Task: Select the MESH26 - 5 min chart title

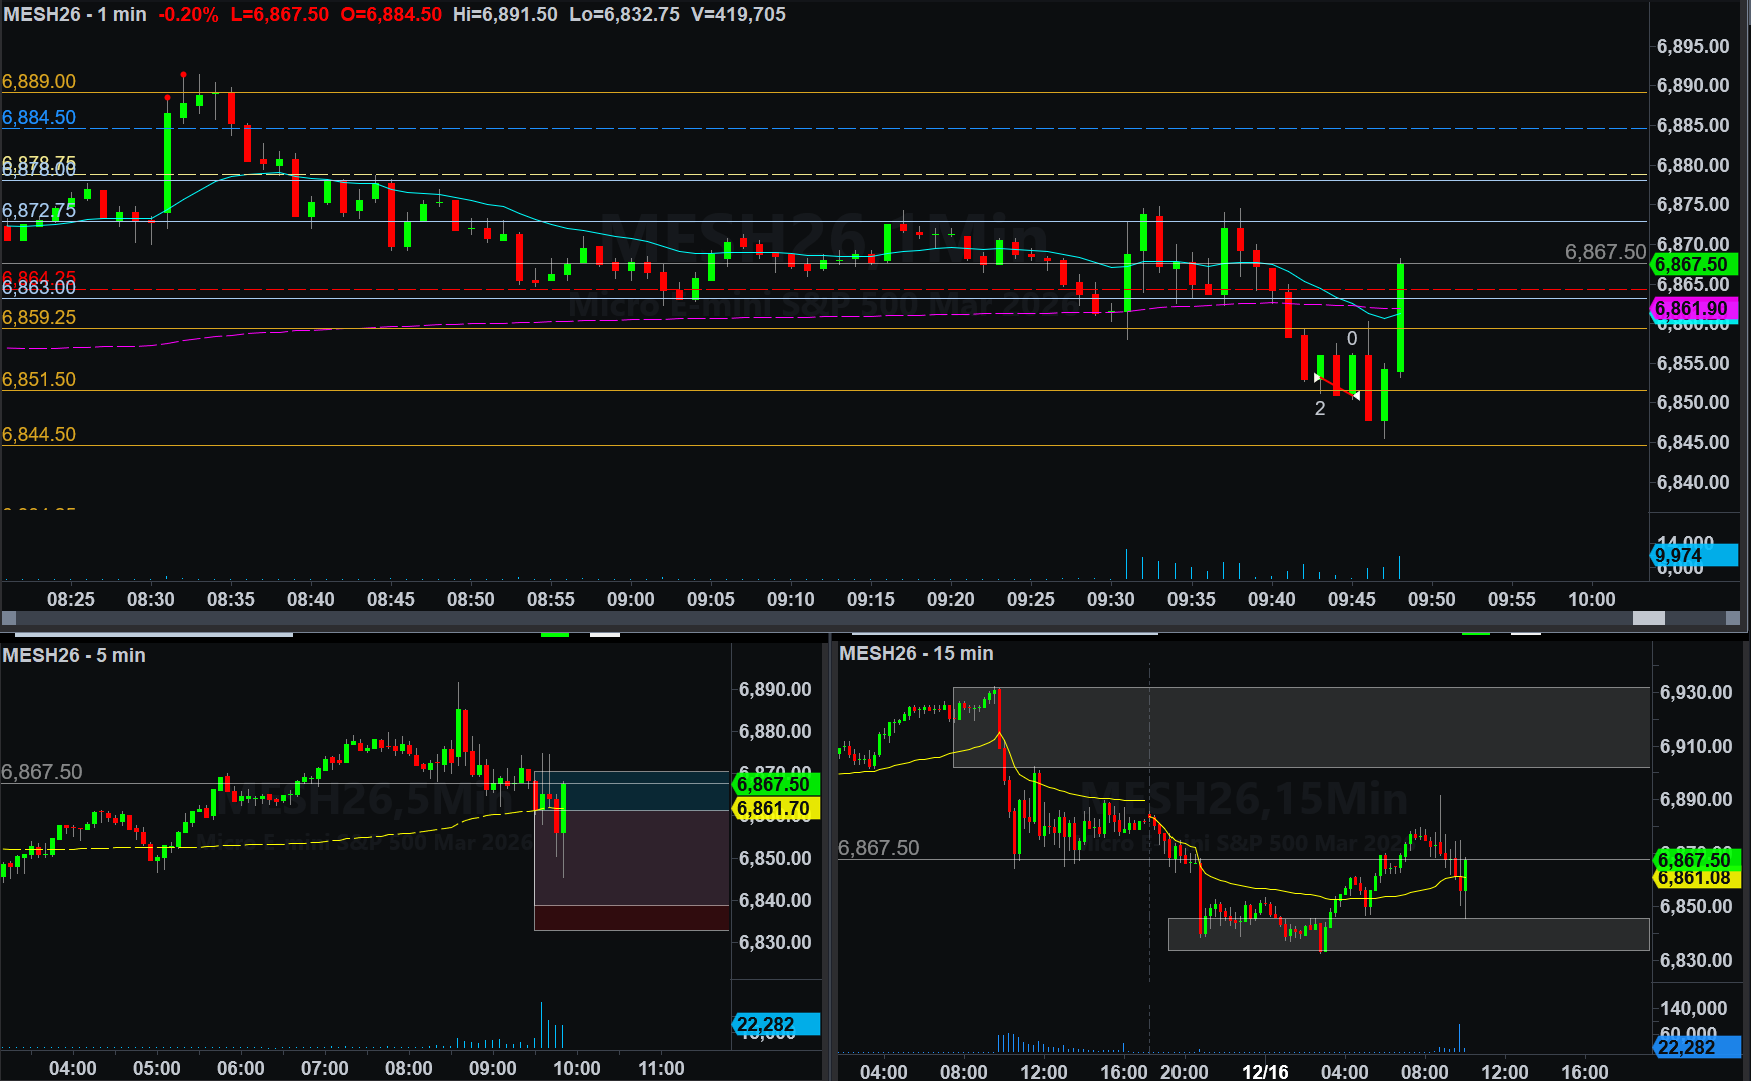Action: click(x=74, y=655)
